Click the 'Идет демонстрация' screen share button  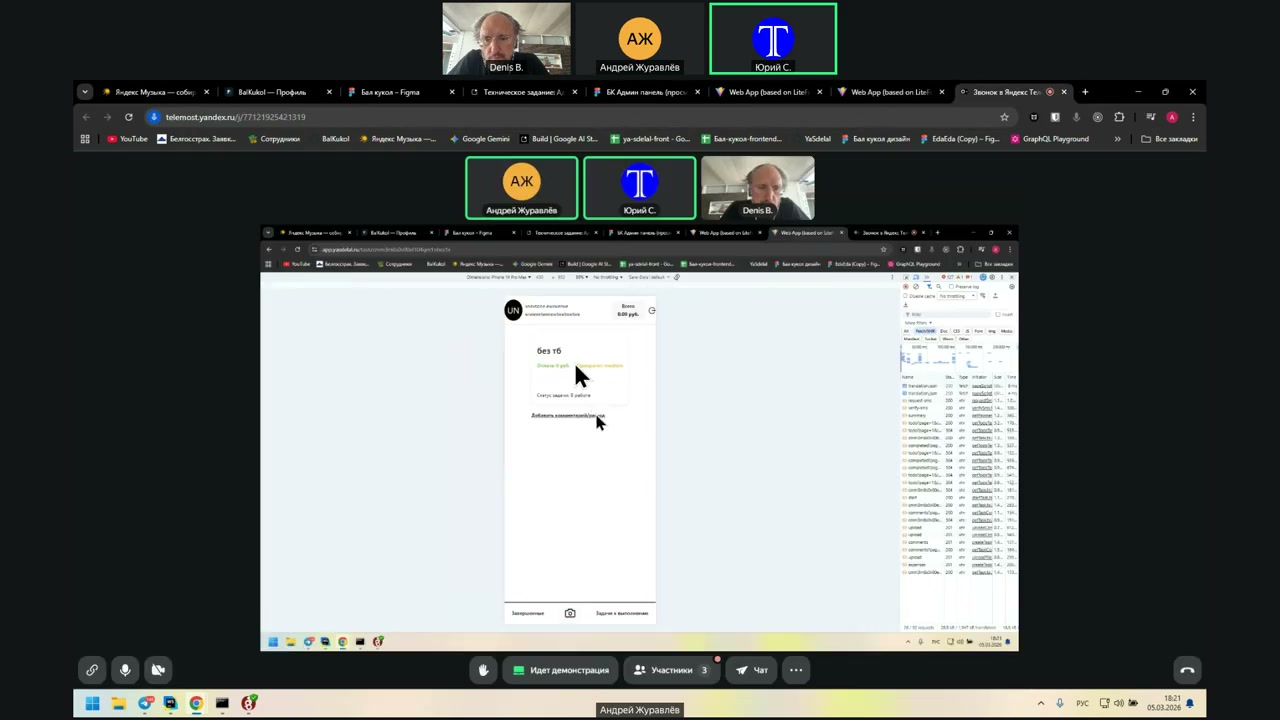click(560, 670)
